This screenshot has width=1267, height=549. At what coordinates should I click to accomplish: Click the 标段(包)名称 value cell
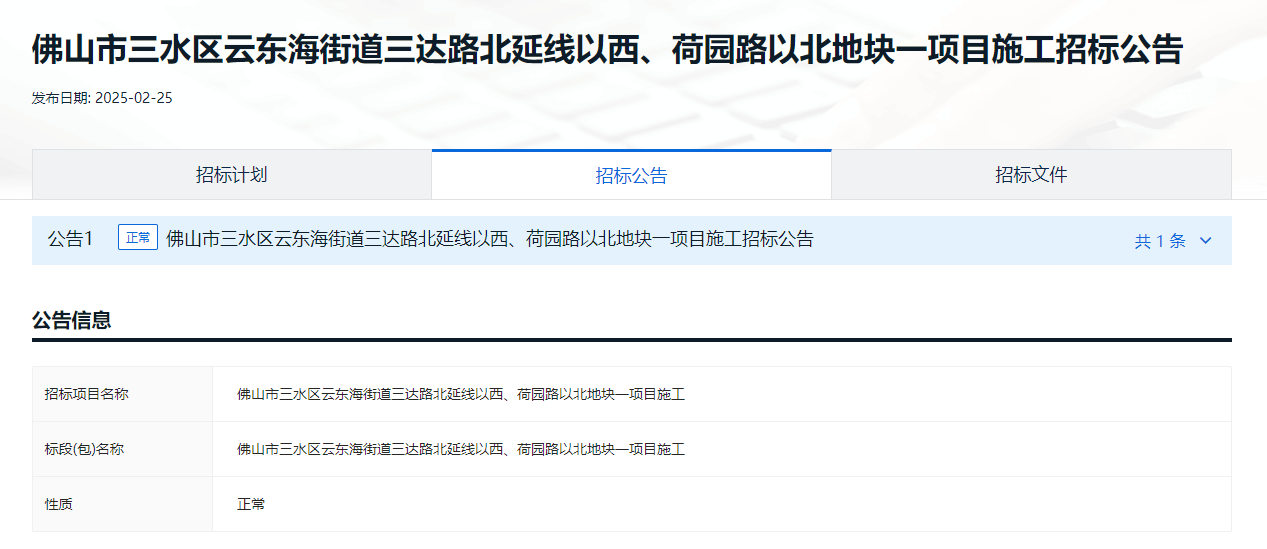click(x=721, y=449)
